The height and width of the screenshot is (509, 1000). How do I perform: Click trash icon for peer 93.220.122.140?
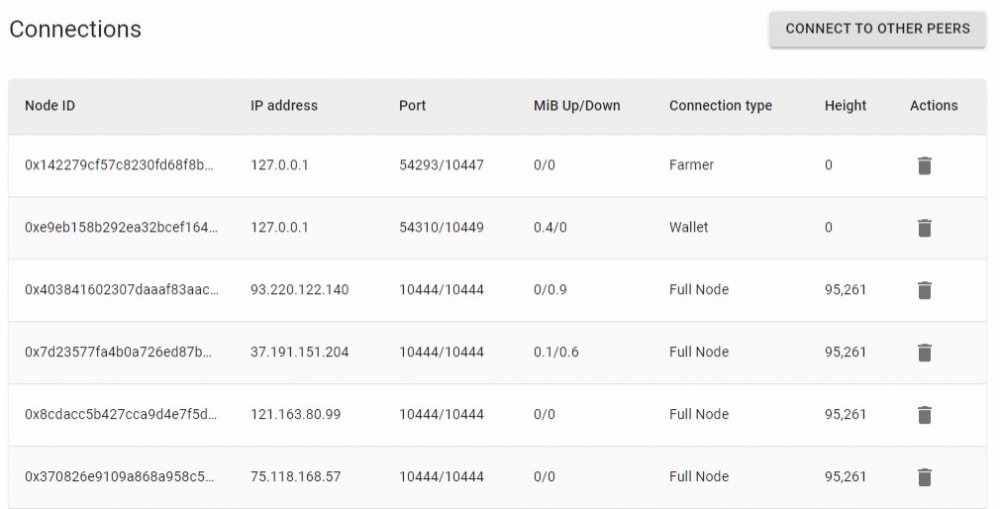(924, 290)
